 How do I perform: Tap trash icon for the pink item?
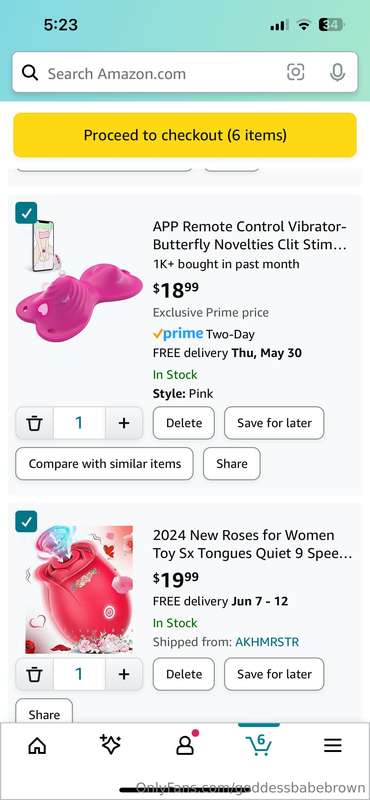(34, 423)
